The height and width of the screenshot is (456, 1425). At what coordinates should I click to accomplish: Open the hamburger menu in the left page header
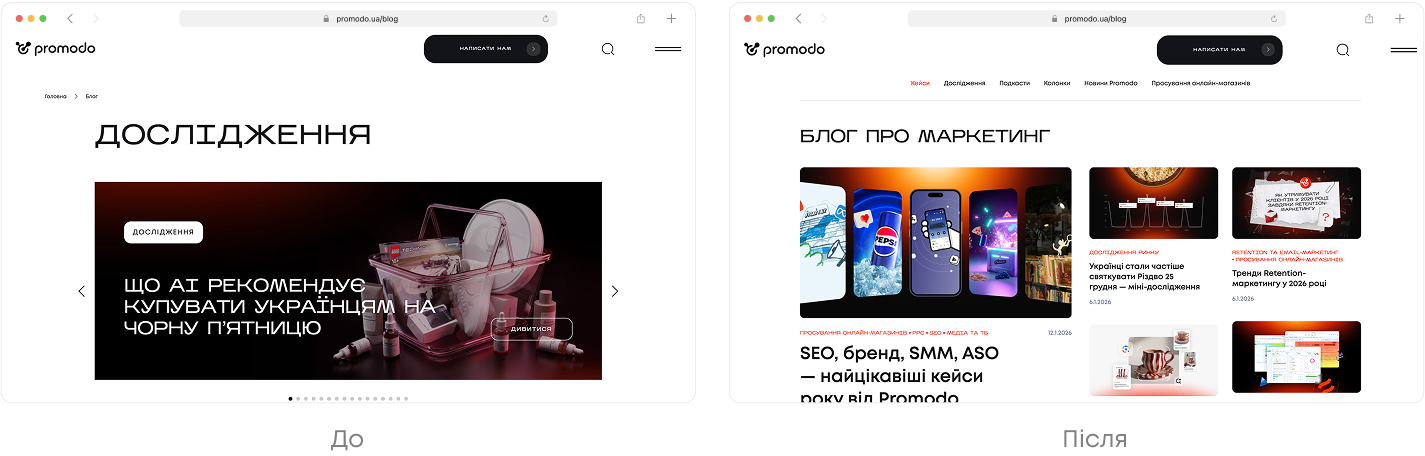click(x=668, y=49)
